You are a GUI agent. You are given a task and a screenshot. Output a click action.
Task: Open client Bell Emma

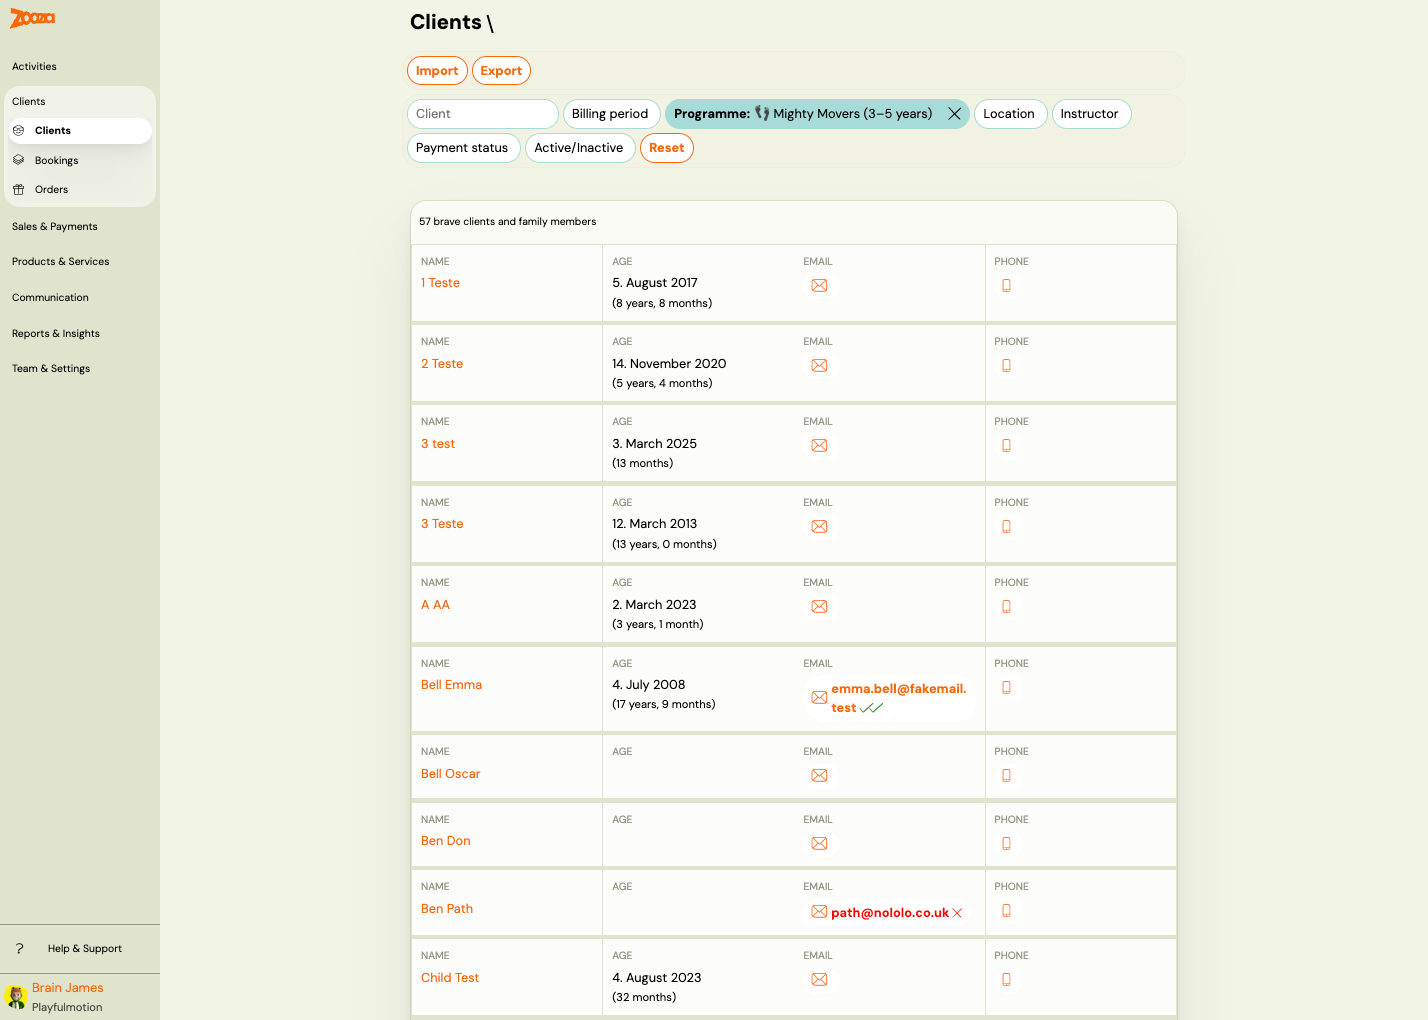451,684
